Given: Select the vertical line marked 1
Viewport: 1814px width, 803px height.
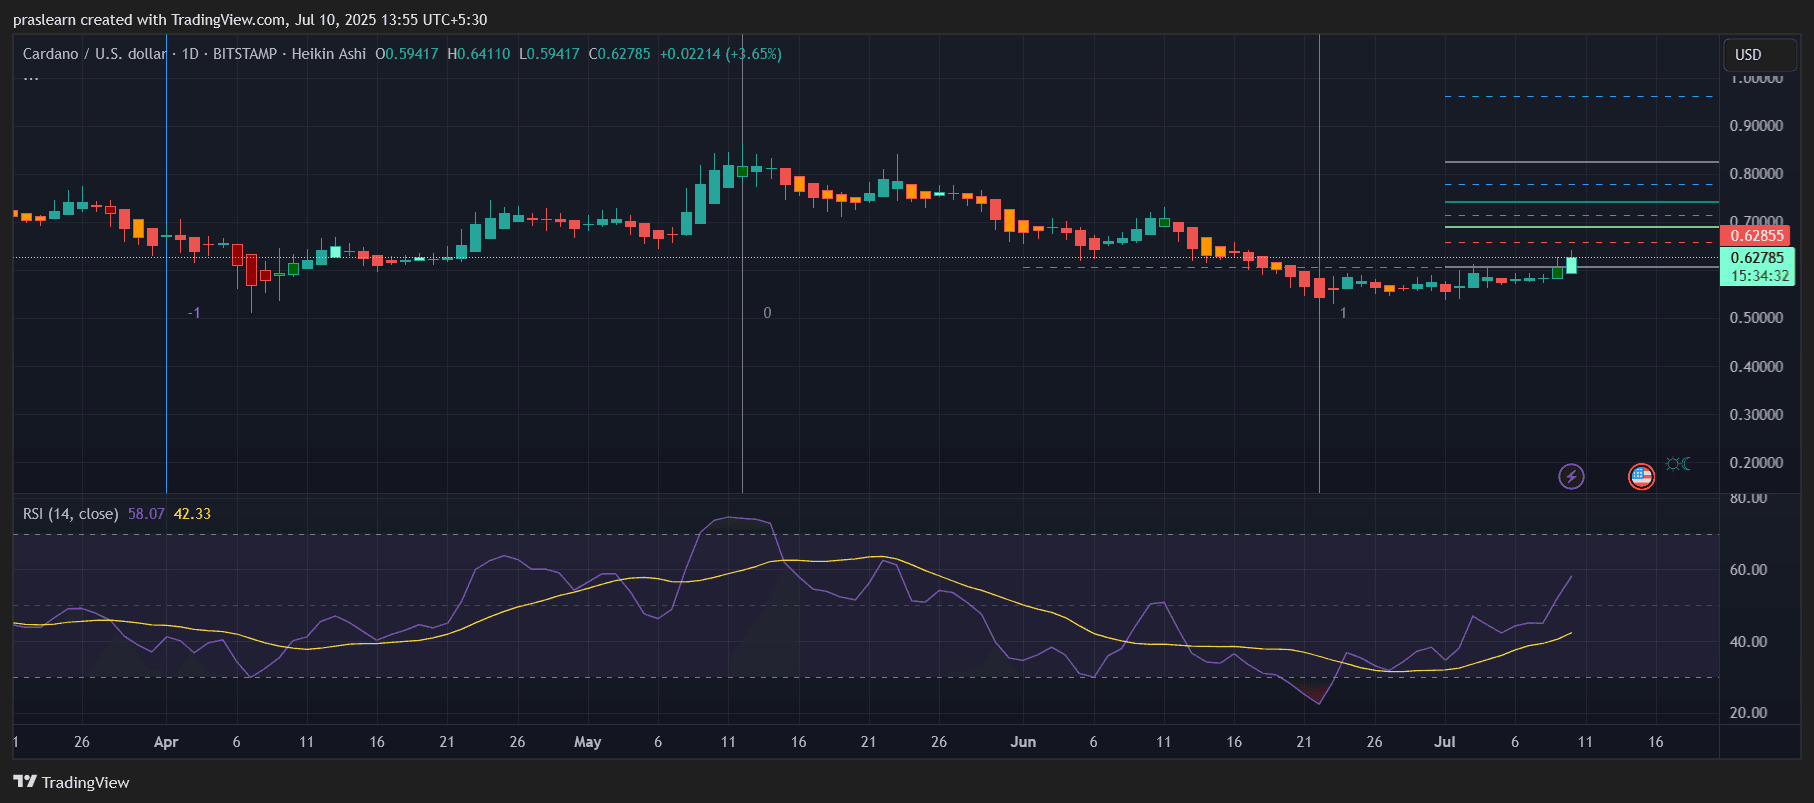Looking at the screenshot, I should [x=1319, y=264].
